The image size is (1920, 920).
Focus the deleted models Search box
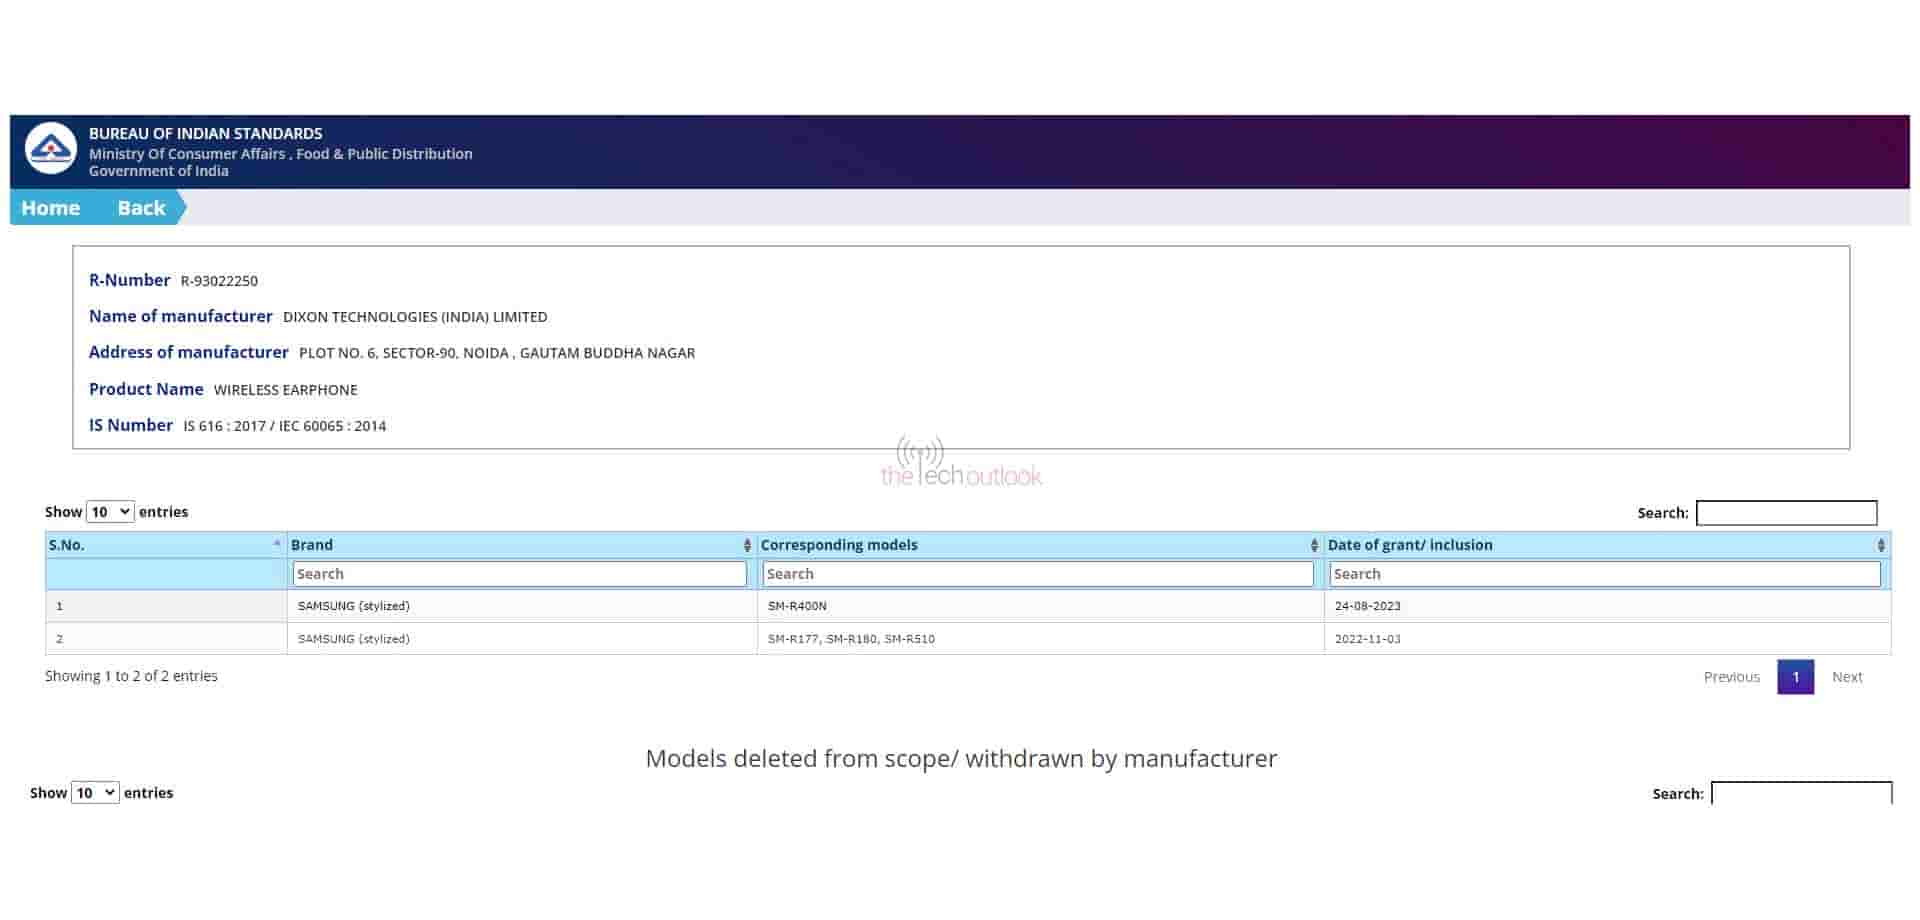[x=1801, y=793]
